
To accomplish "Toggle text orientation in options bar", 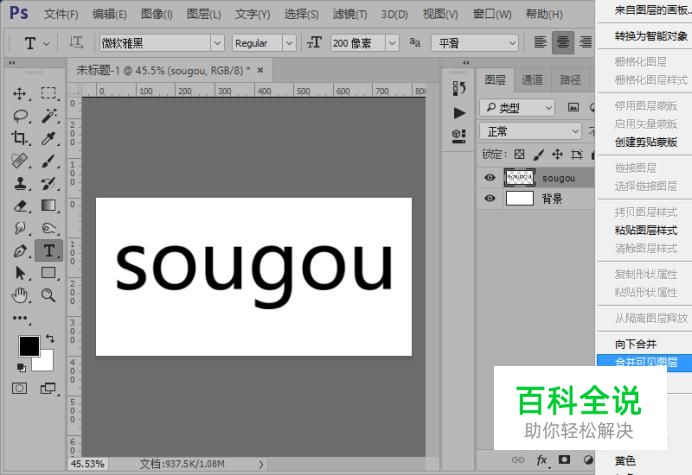I will (76, 43).
